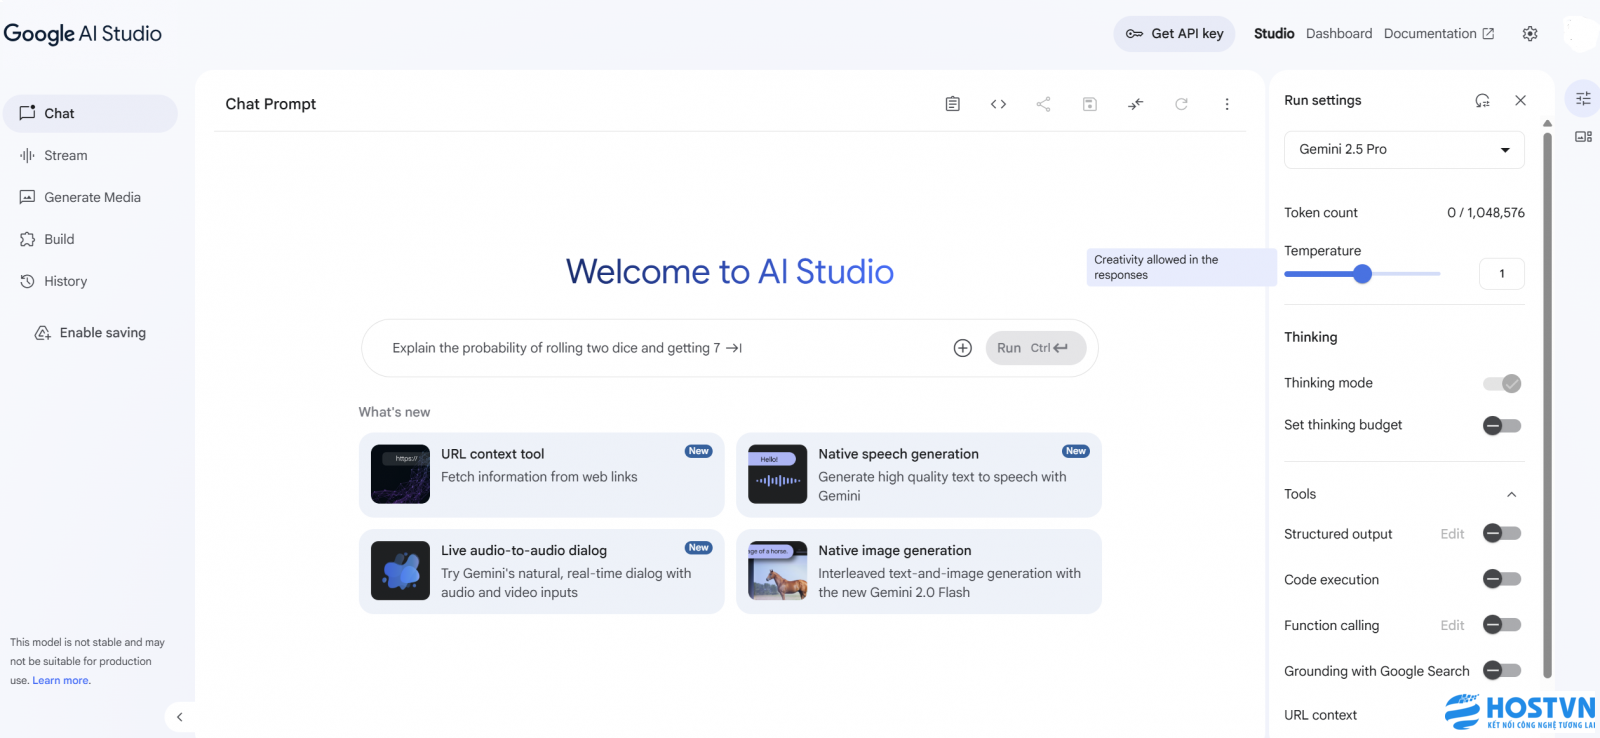Open the Native image generation card title
Screen dimensions: 1600x738
(895, 551)
